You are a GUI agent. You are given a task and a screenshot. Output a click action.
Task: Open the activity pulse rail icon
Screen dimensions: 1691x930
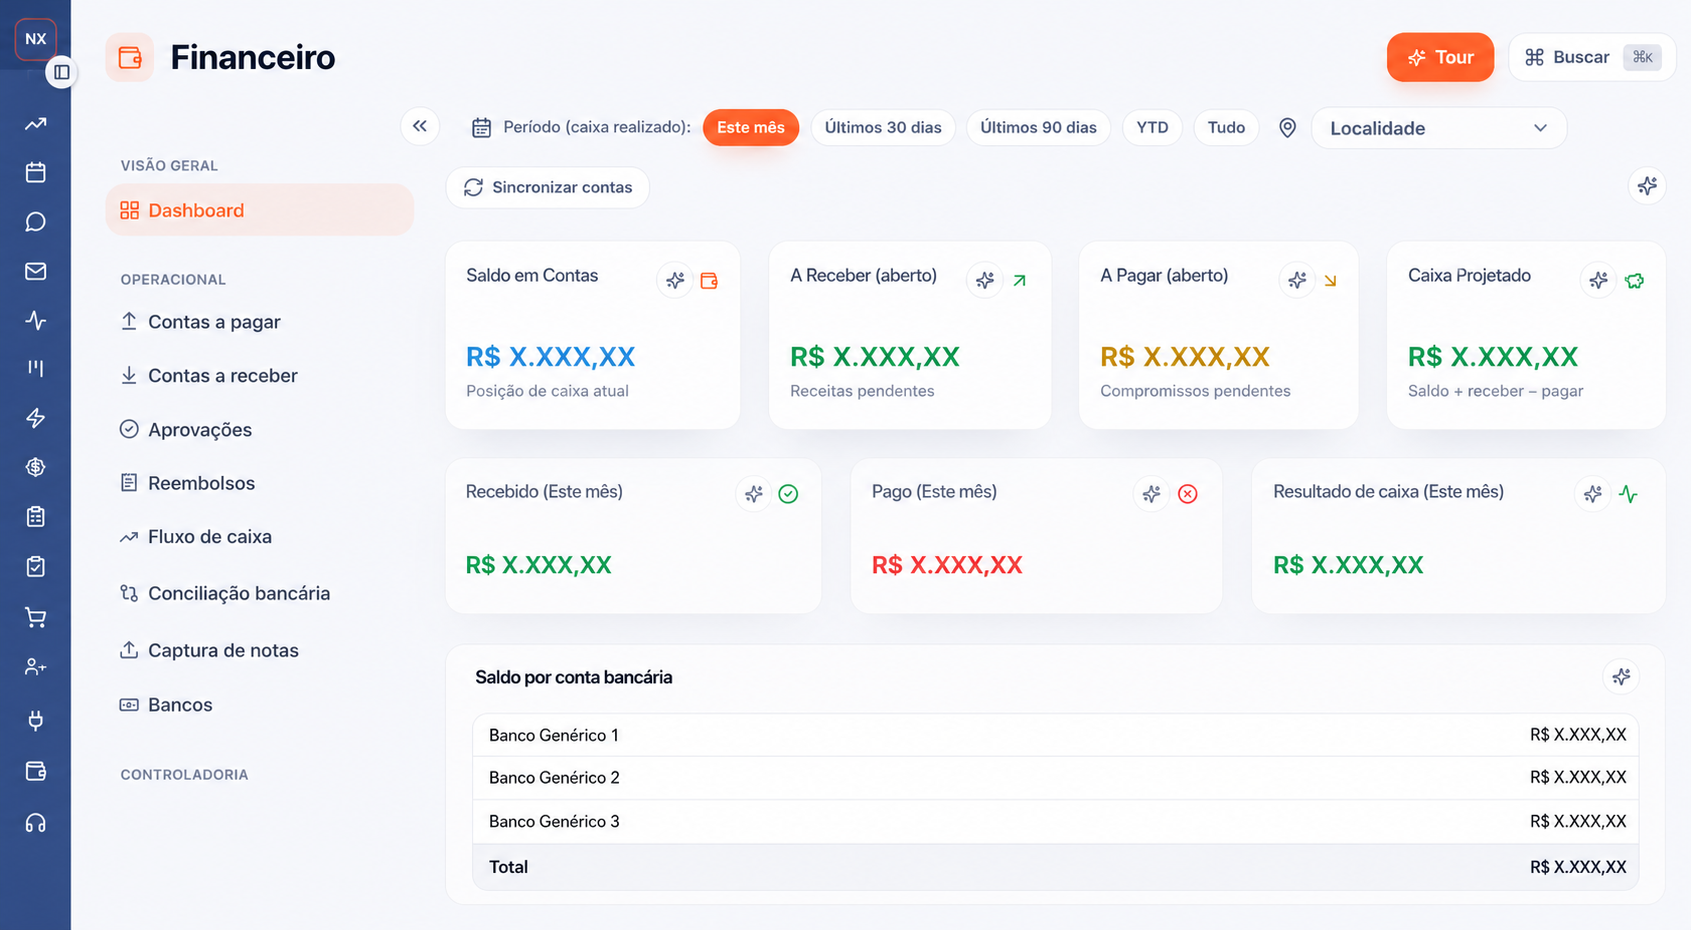click(x=36, y=320)
